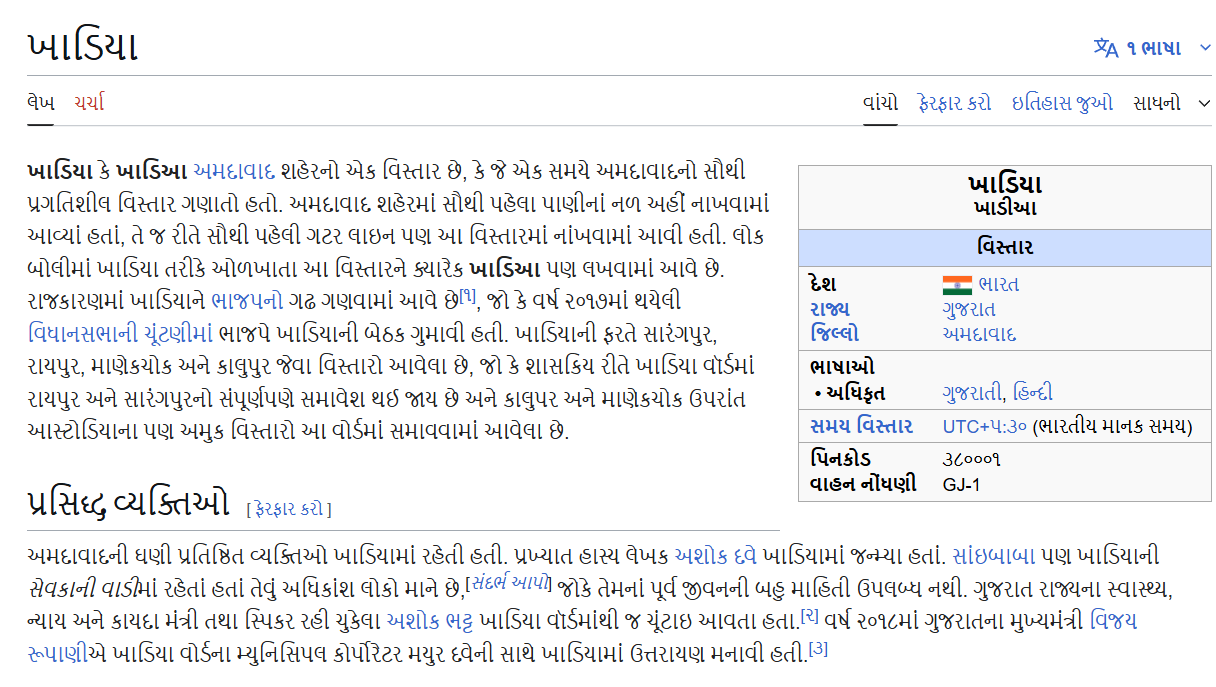Click the ખાડિયા page title heading
The height and width of the screenshot is (687, 1216).
pyautogui.click(x=82, y=47)
